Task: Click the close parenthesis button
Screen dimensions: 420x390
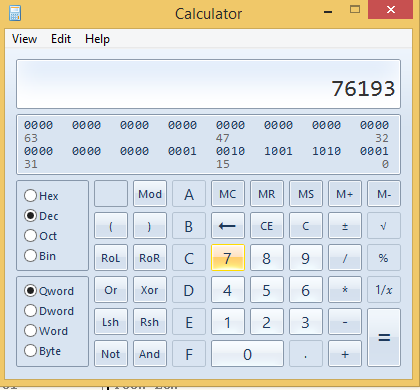Action: pos(150,226)
